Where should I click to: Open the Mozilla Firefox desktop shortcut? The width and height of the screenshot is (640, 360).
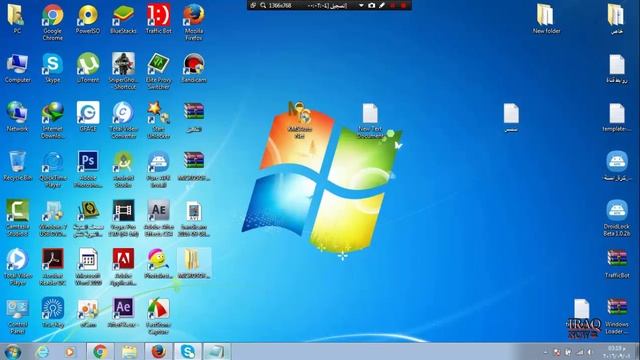click(194, 21)
